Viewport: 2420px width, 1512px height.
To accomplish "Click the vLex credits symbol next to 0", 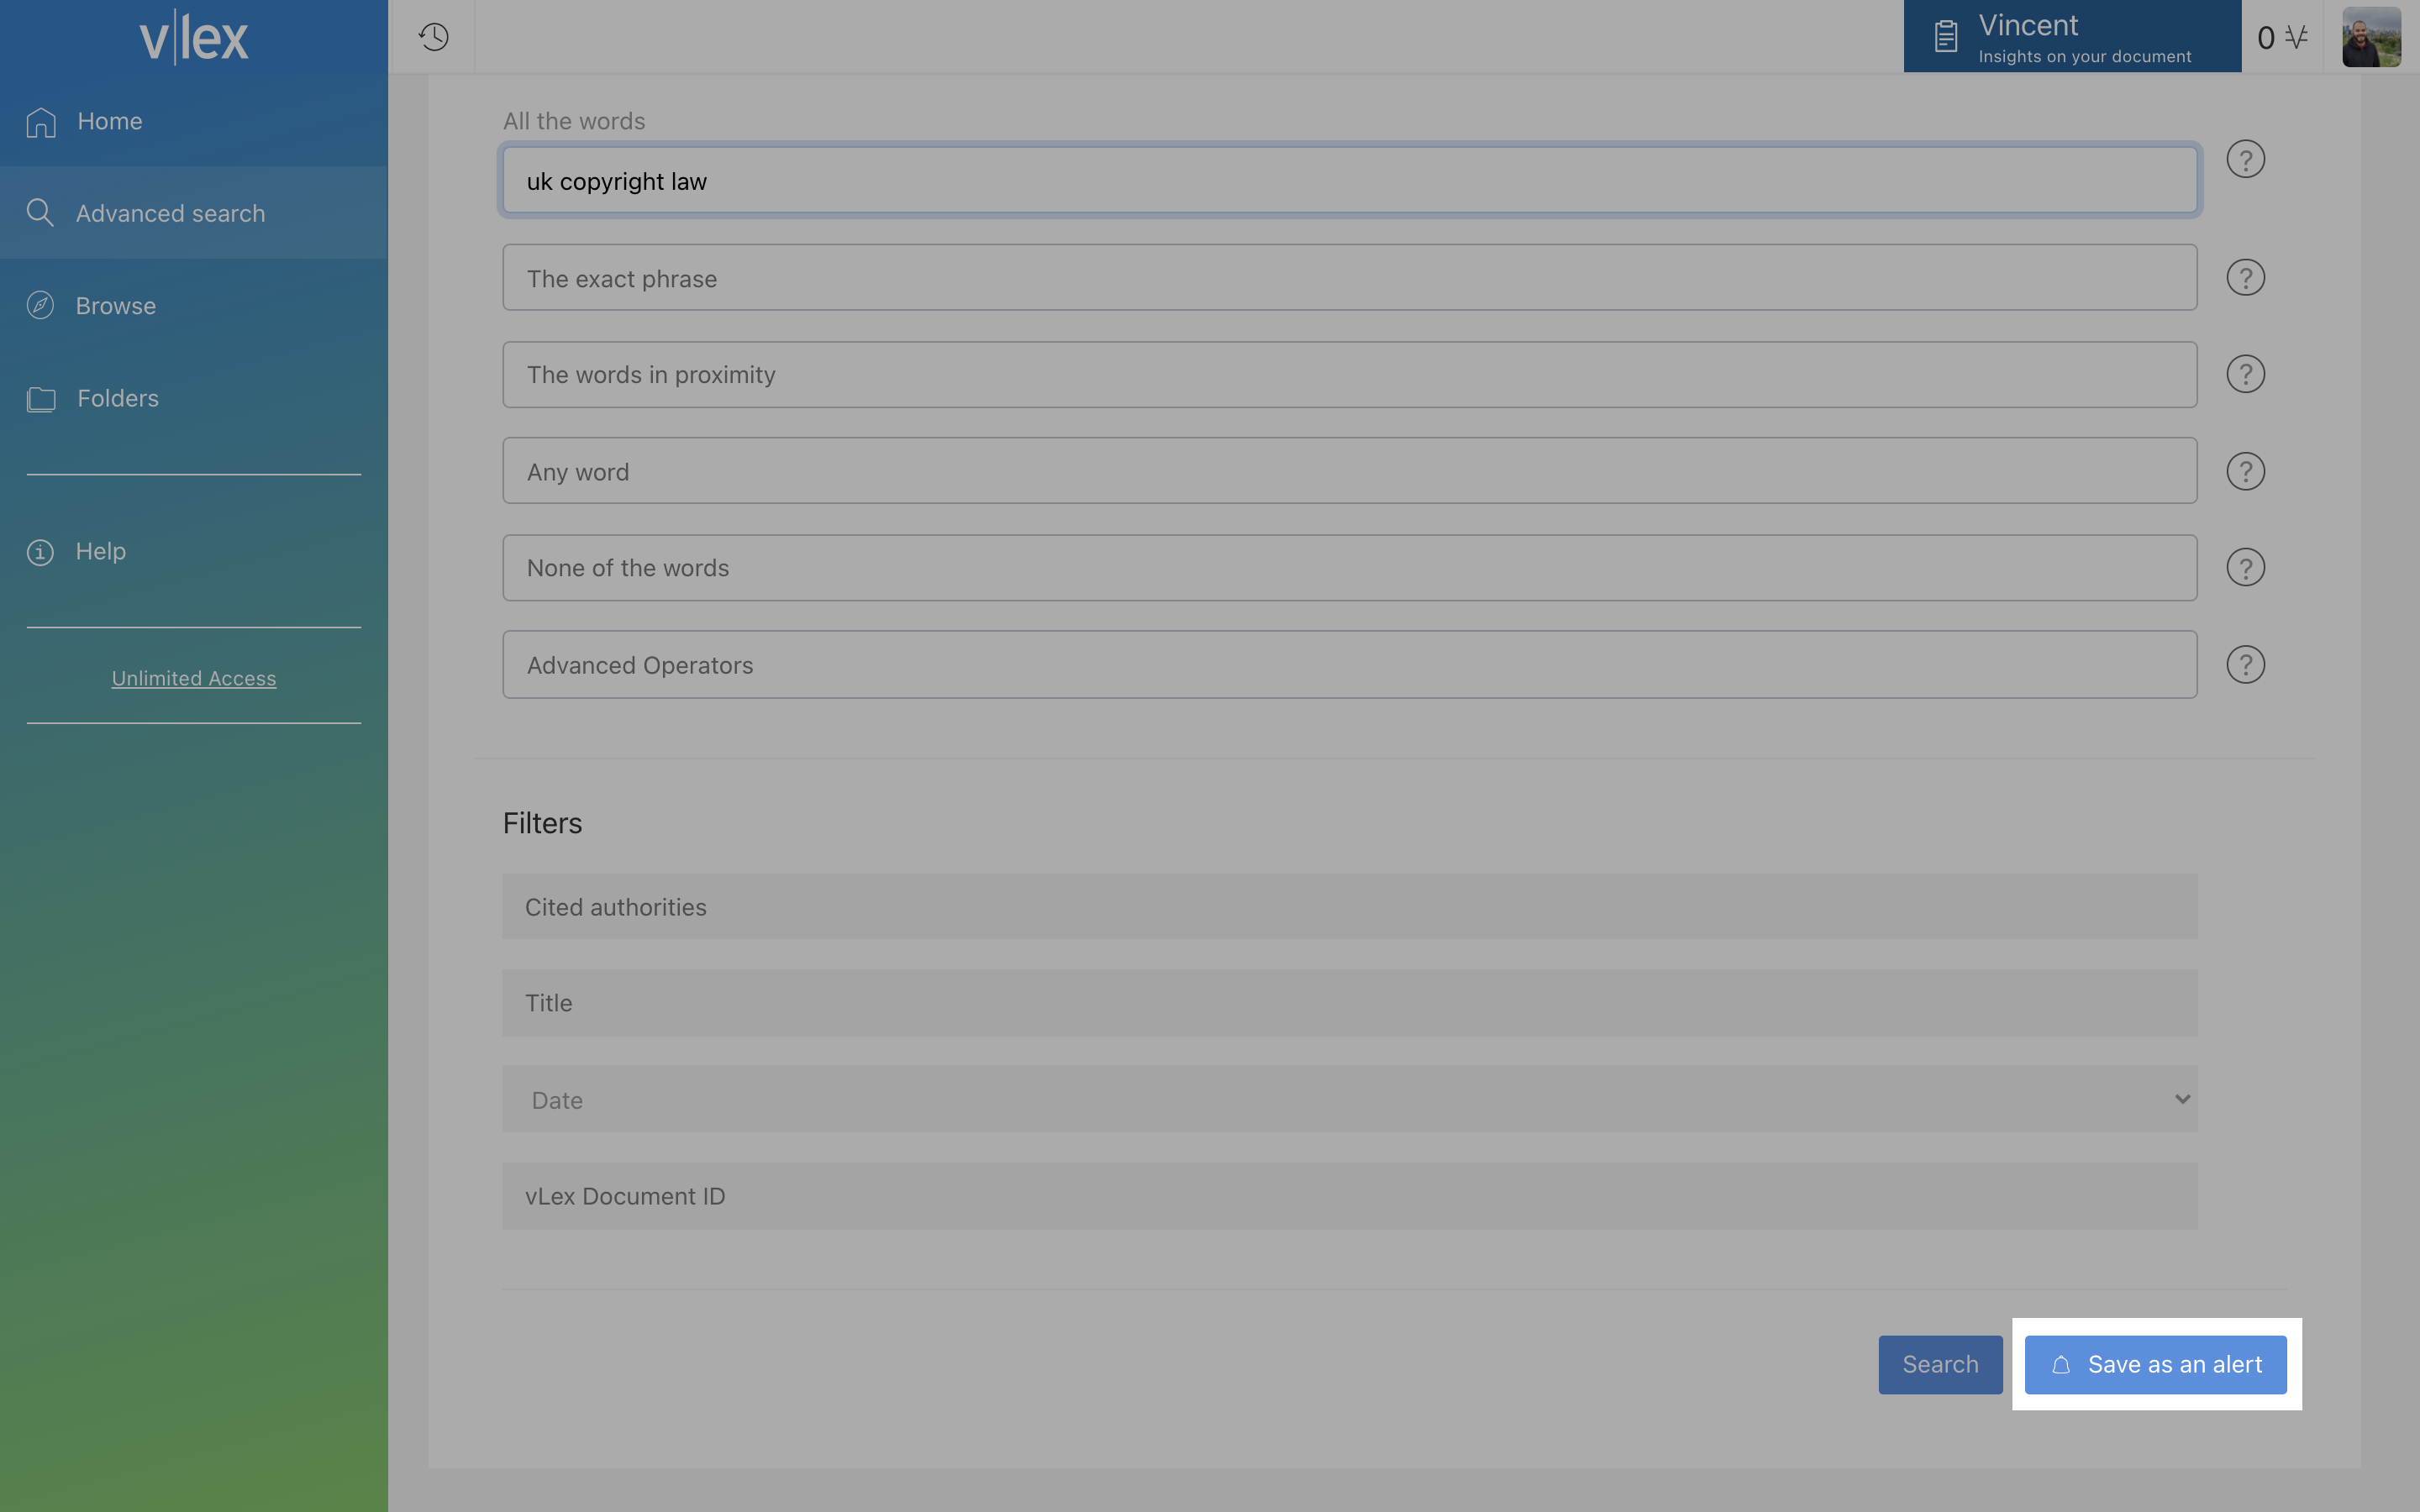I will tap(2296, 37).
